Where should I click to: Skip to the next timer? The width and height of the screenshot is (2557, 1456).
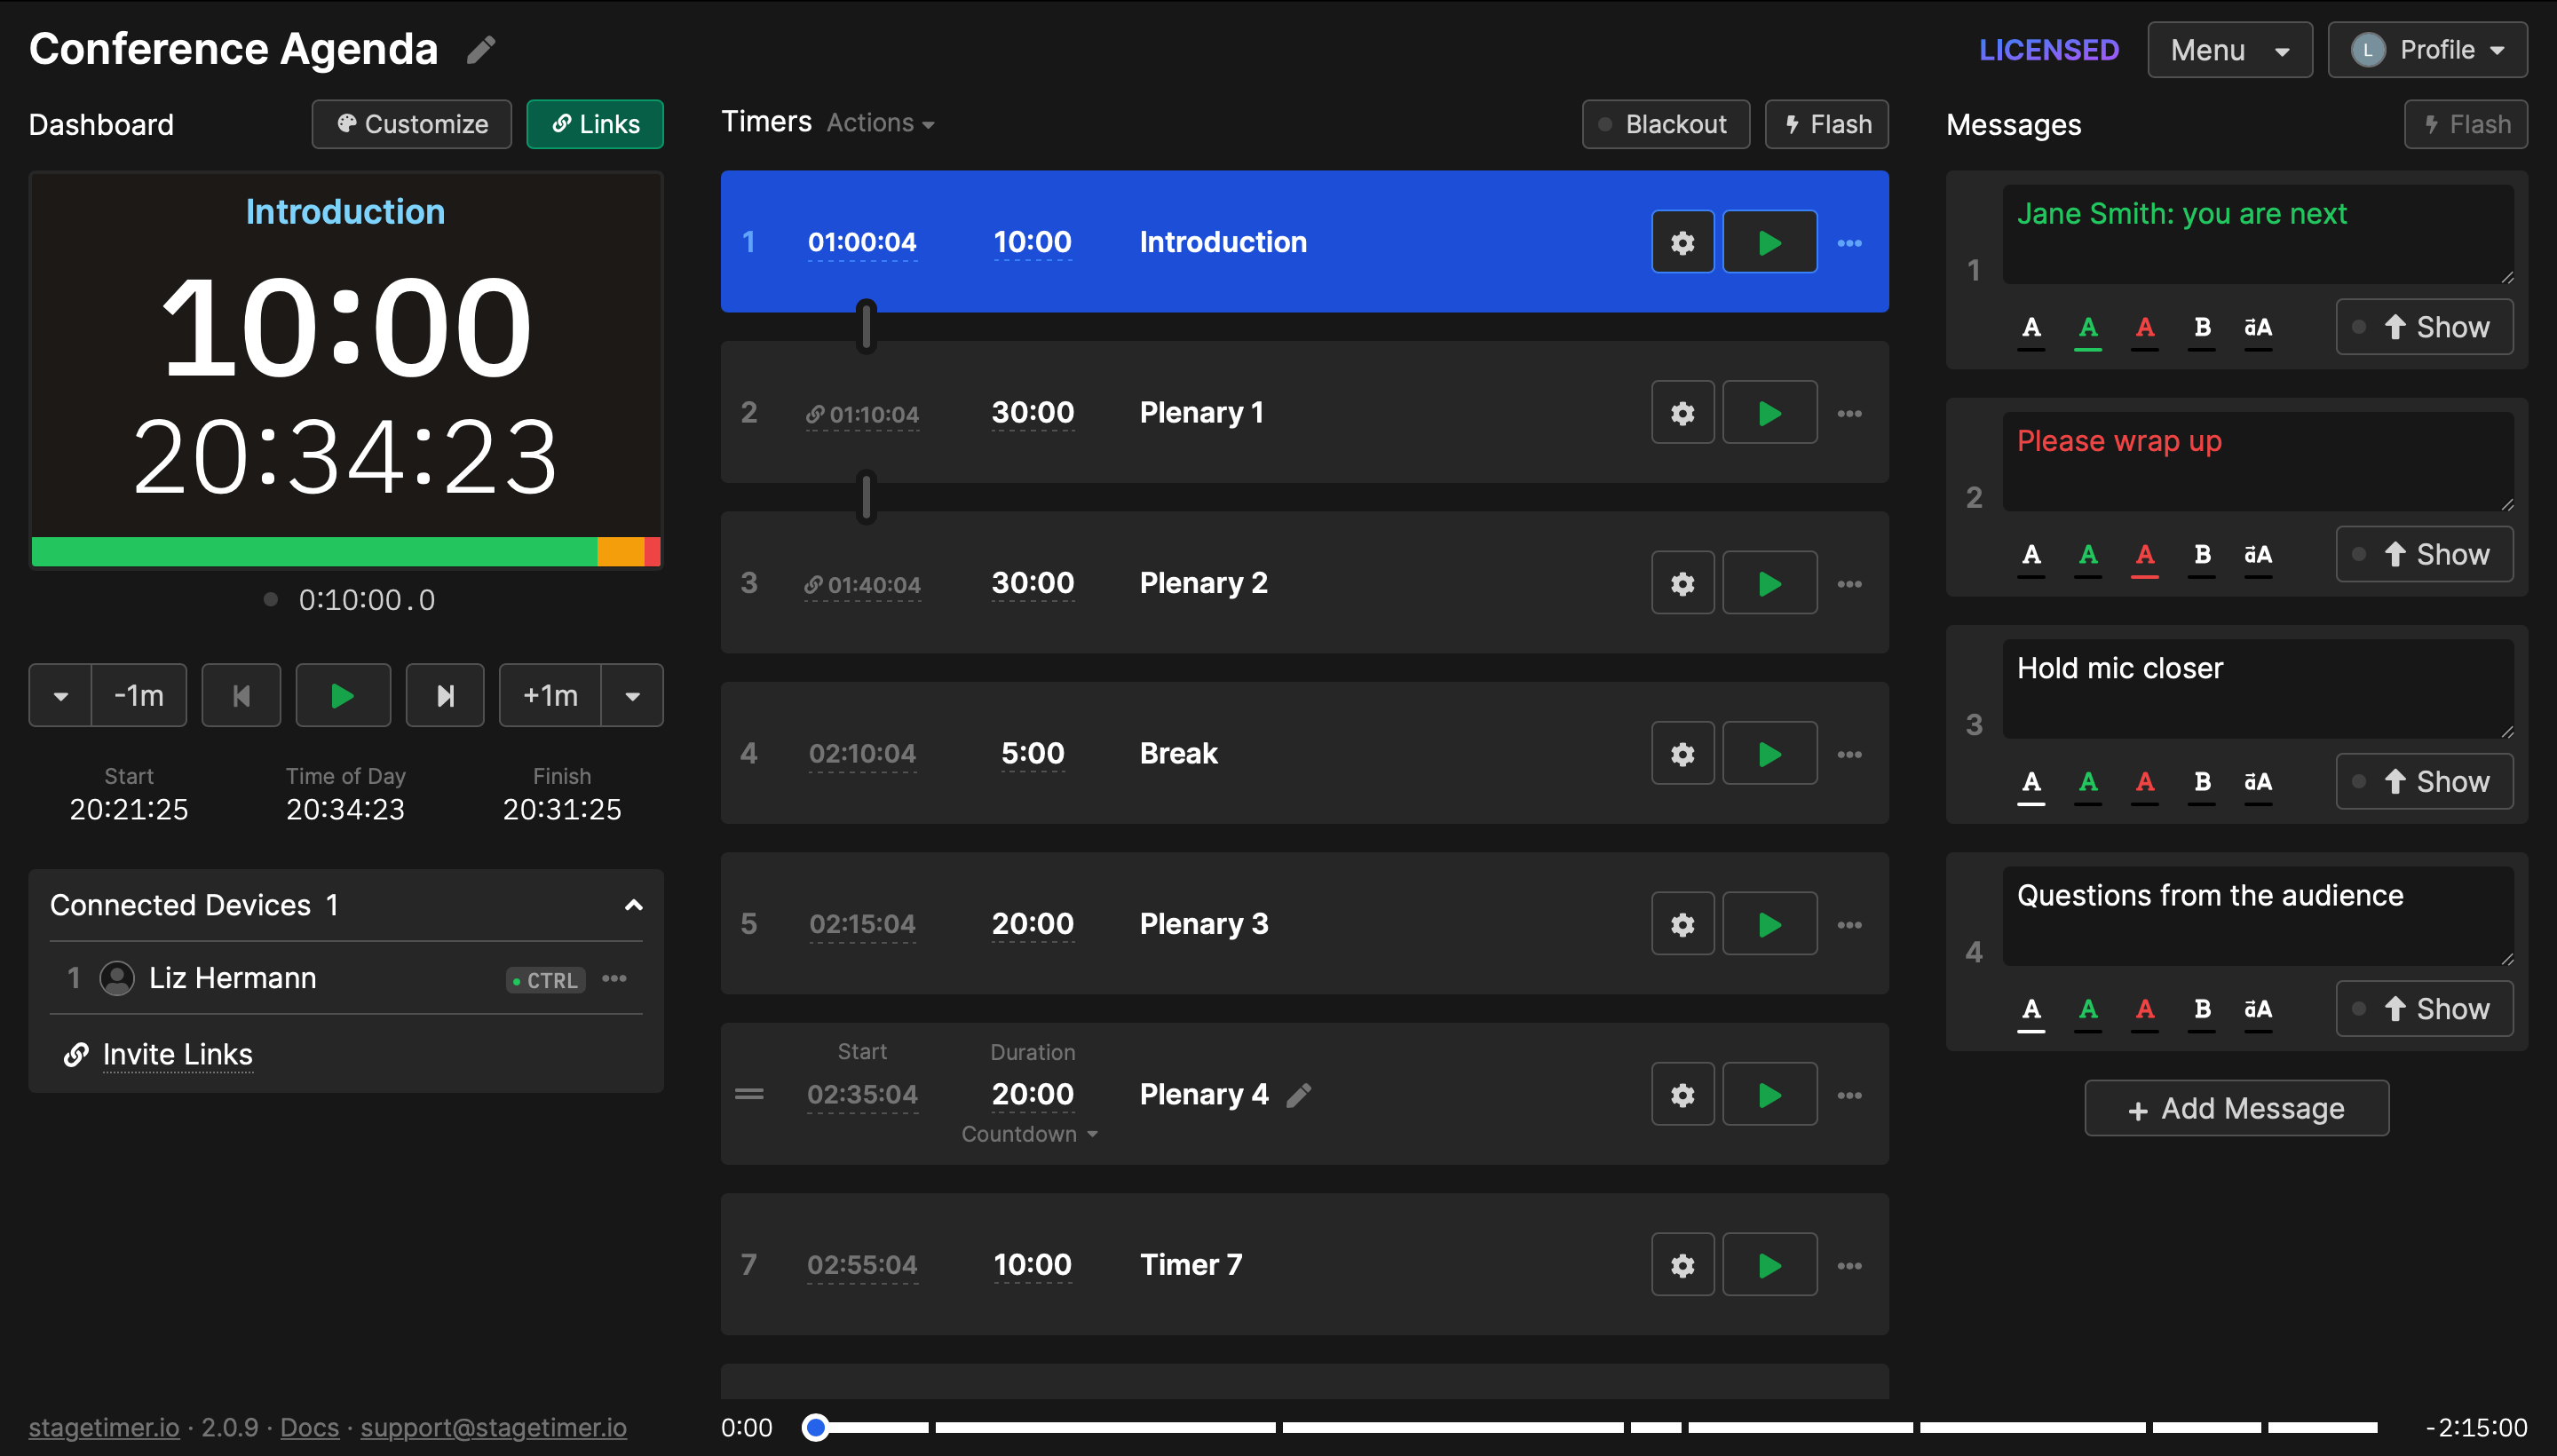pyautogui.click(x=445, y=695)
